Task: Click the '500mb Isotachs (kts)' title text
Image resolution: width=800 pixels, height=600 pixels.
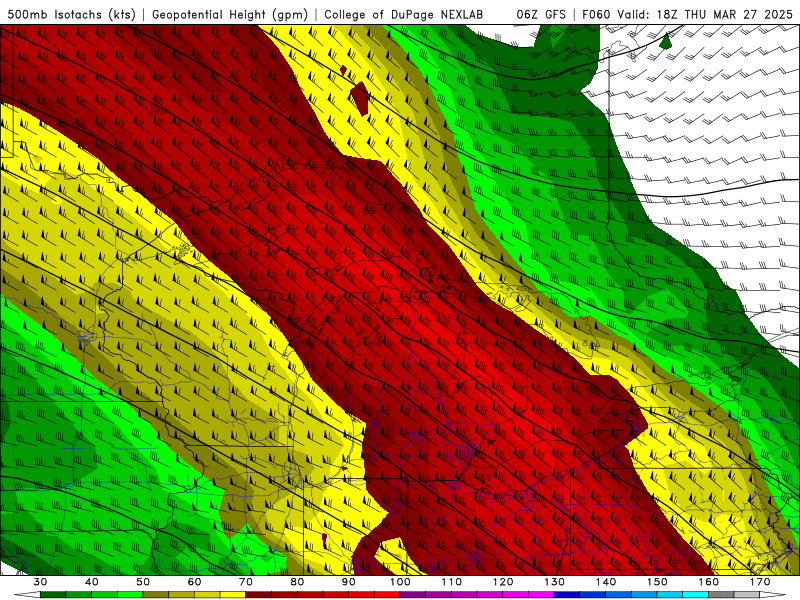Action: coord(70,14)
